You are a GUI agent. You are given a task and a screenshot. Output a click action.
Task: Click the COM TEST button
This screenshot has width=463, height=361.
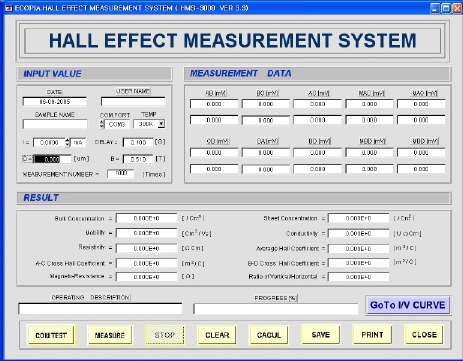pyautogui.click(x=51, y=335)
